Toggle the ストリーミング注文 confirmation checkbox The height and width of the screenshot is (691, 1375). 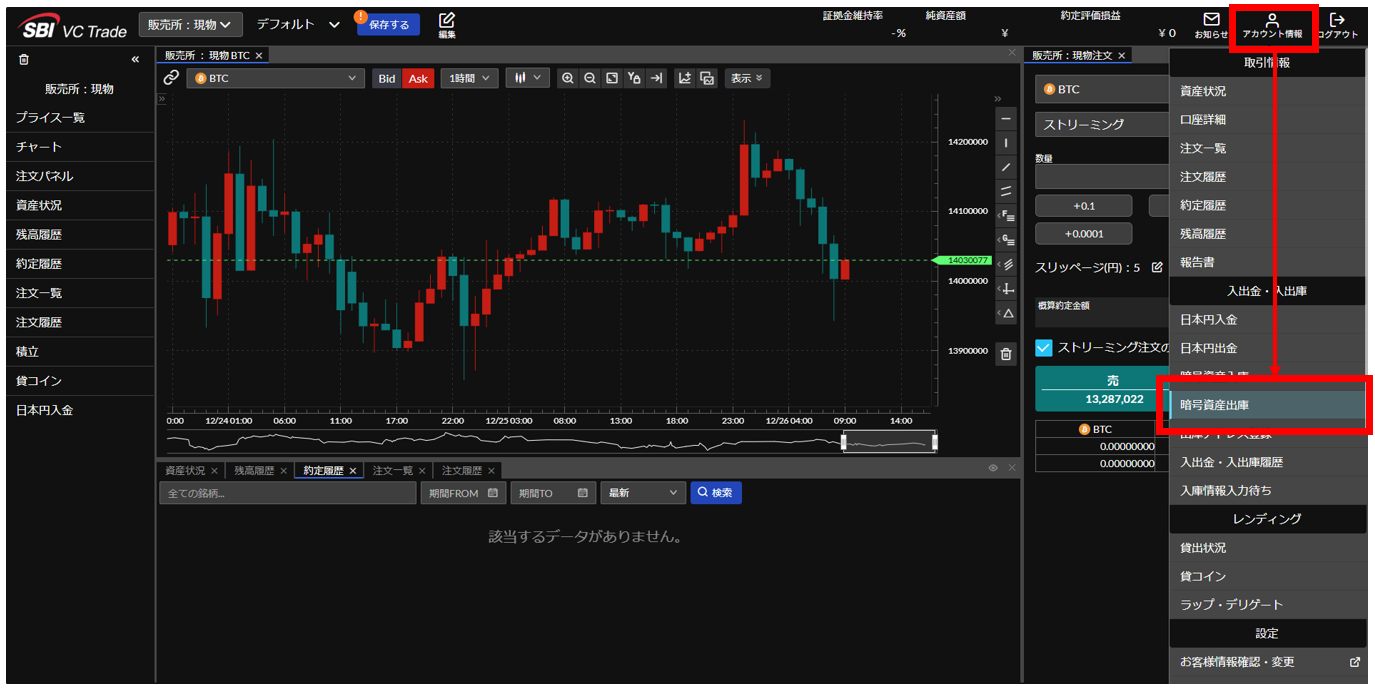coord(1044,348)
